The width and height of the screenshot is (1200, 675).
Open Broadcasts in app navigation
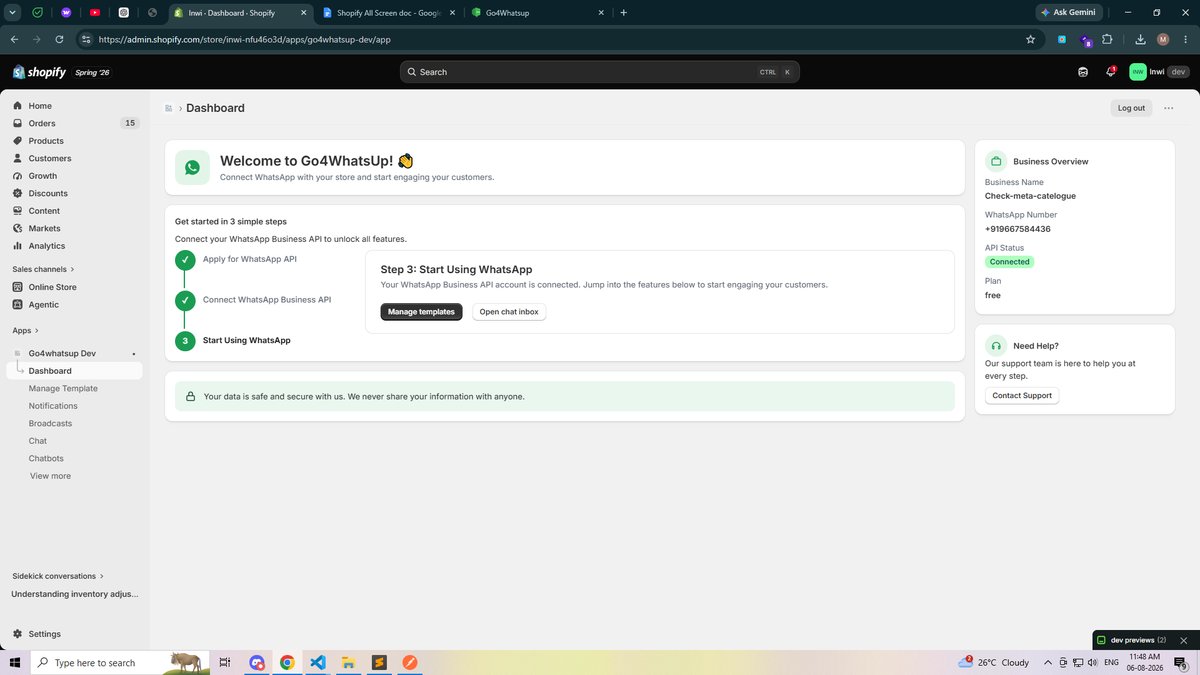[x=50, y=423]
